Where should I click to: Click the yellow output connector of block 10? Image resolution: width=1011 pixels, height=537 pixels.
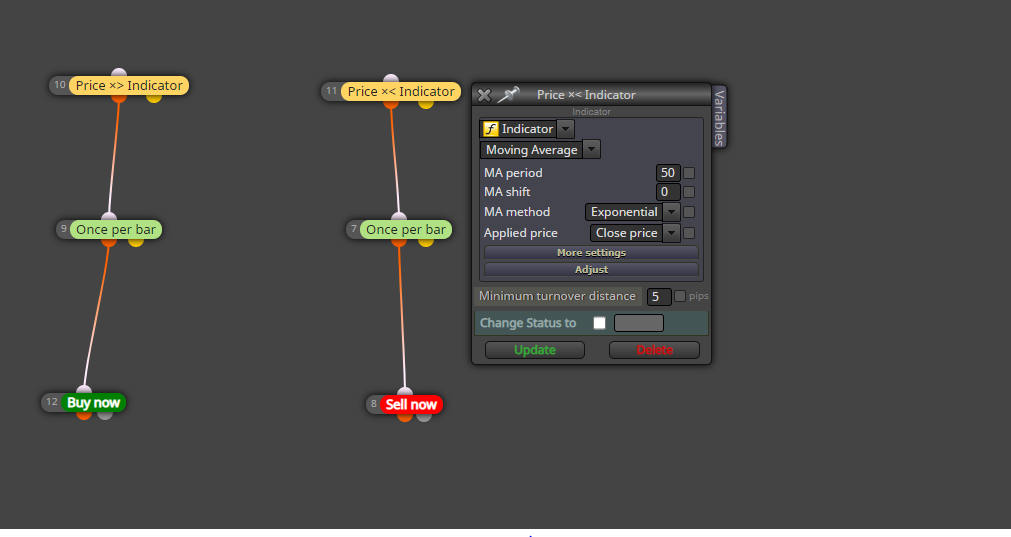point(154,98)
